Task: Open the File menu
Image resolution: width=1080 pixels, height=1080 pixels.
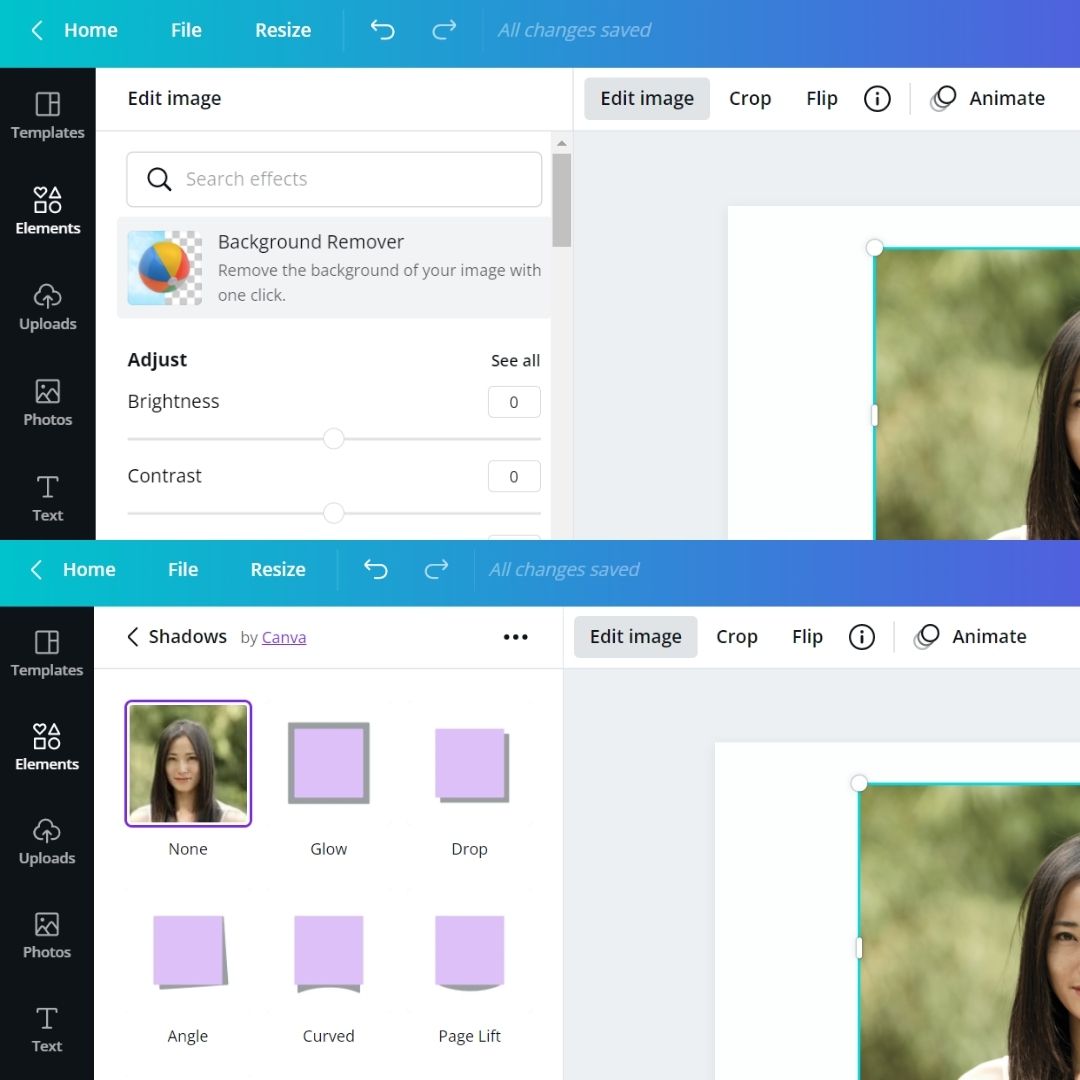Action: tap(186, 30)
